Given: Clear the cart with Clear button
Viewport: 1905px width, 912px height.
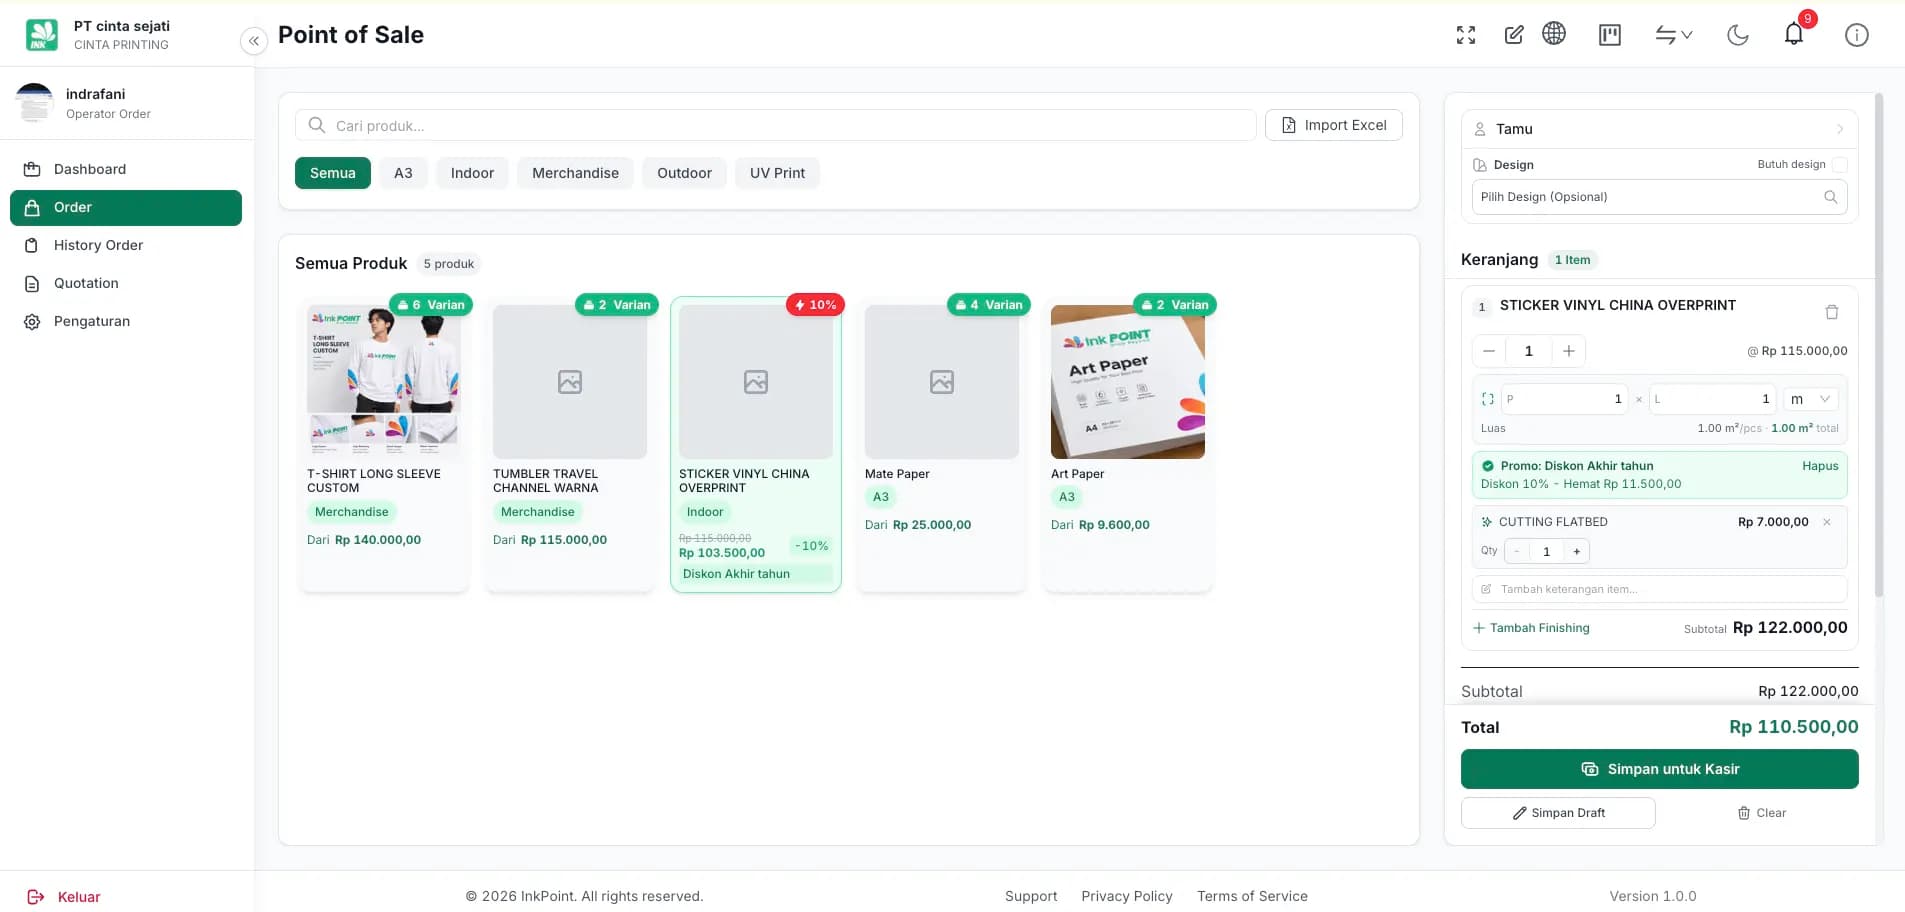Looking at the screenshot, I should pos(1761,813).
